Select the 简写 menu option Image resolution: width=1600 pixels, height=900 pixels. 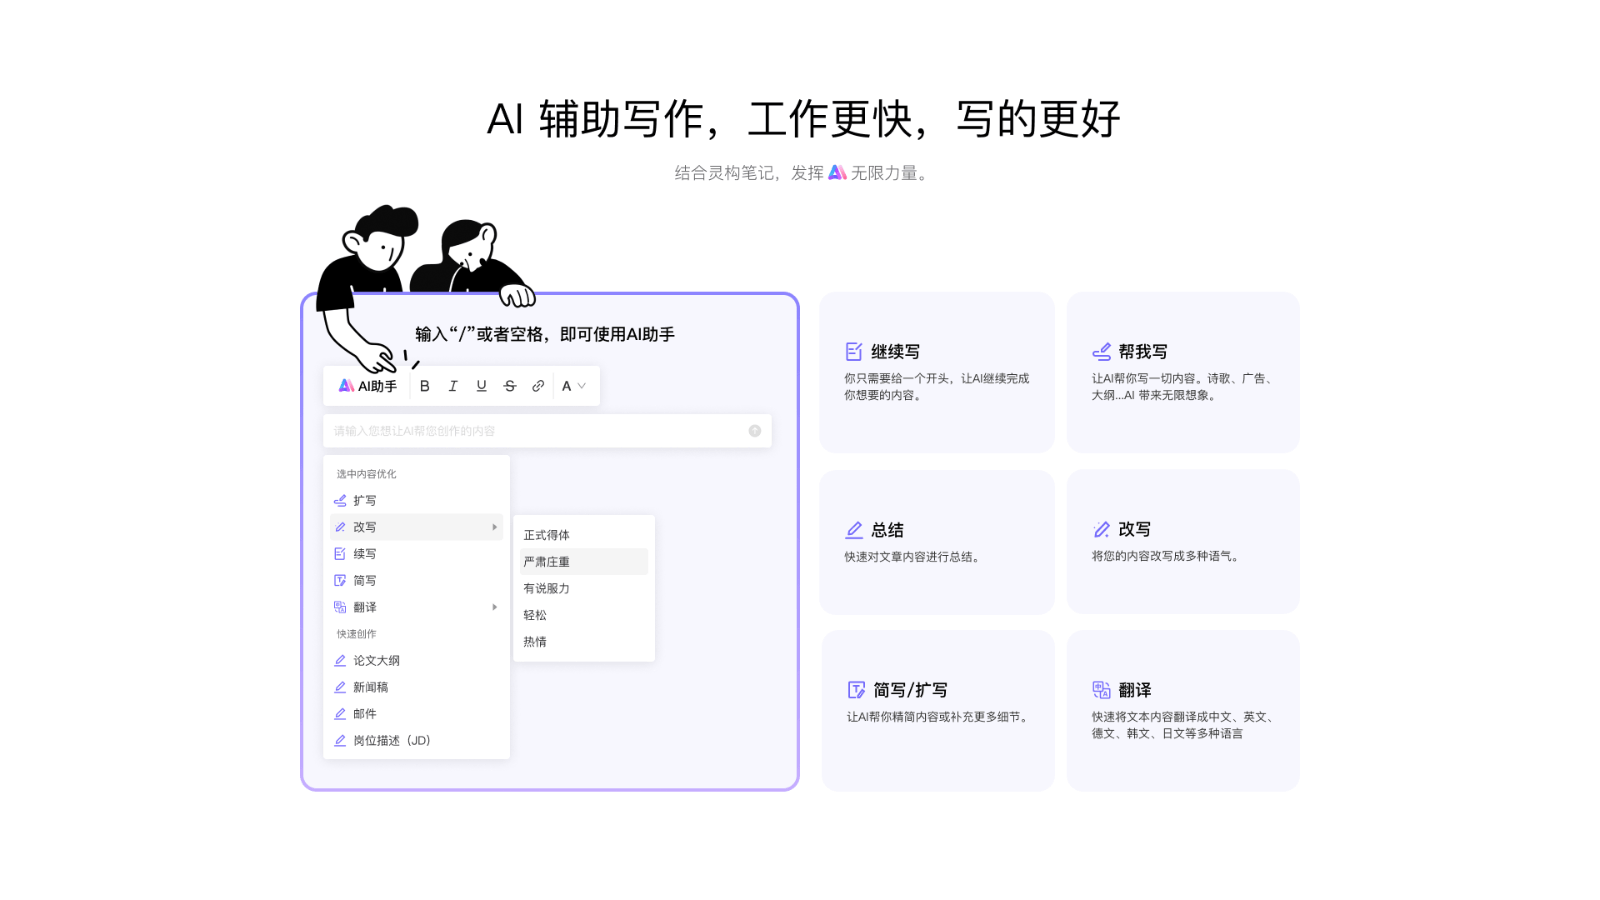(364, 581)
